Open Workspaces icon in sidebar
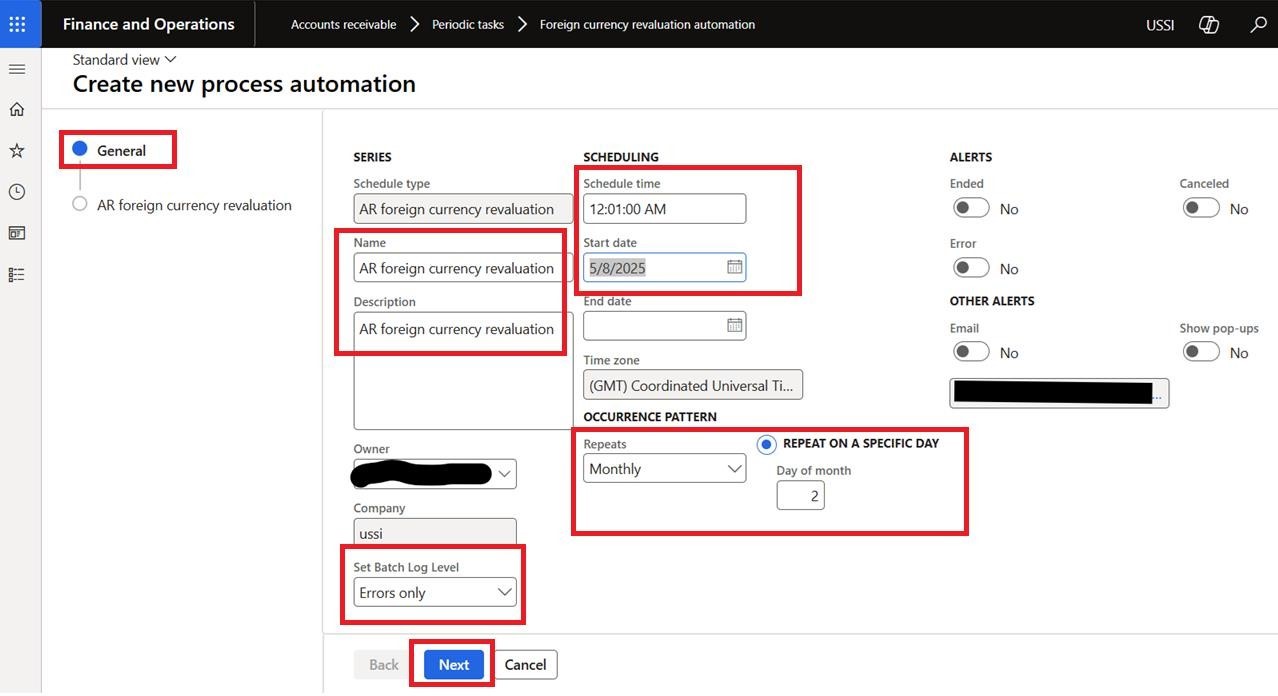This screenshot has width=1278, height=696. [x=17, y=233]
